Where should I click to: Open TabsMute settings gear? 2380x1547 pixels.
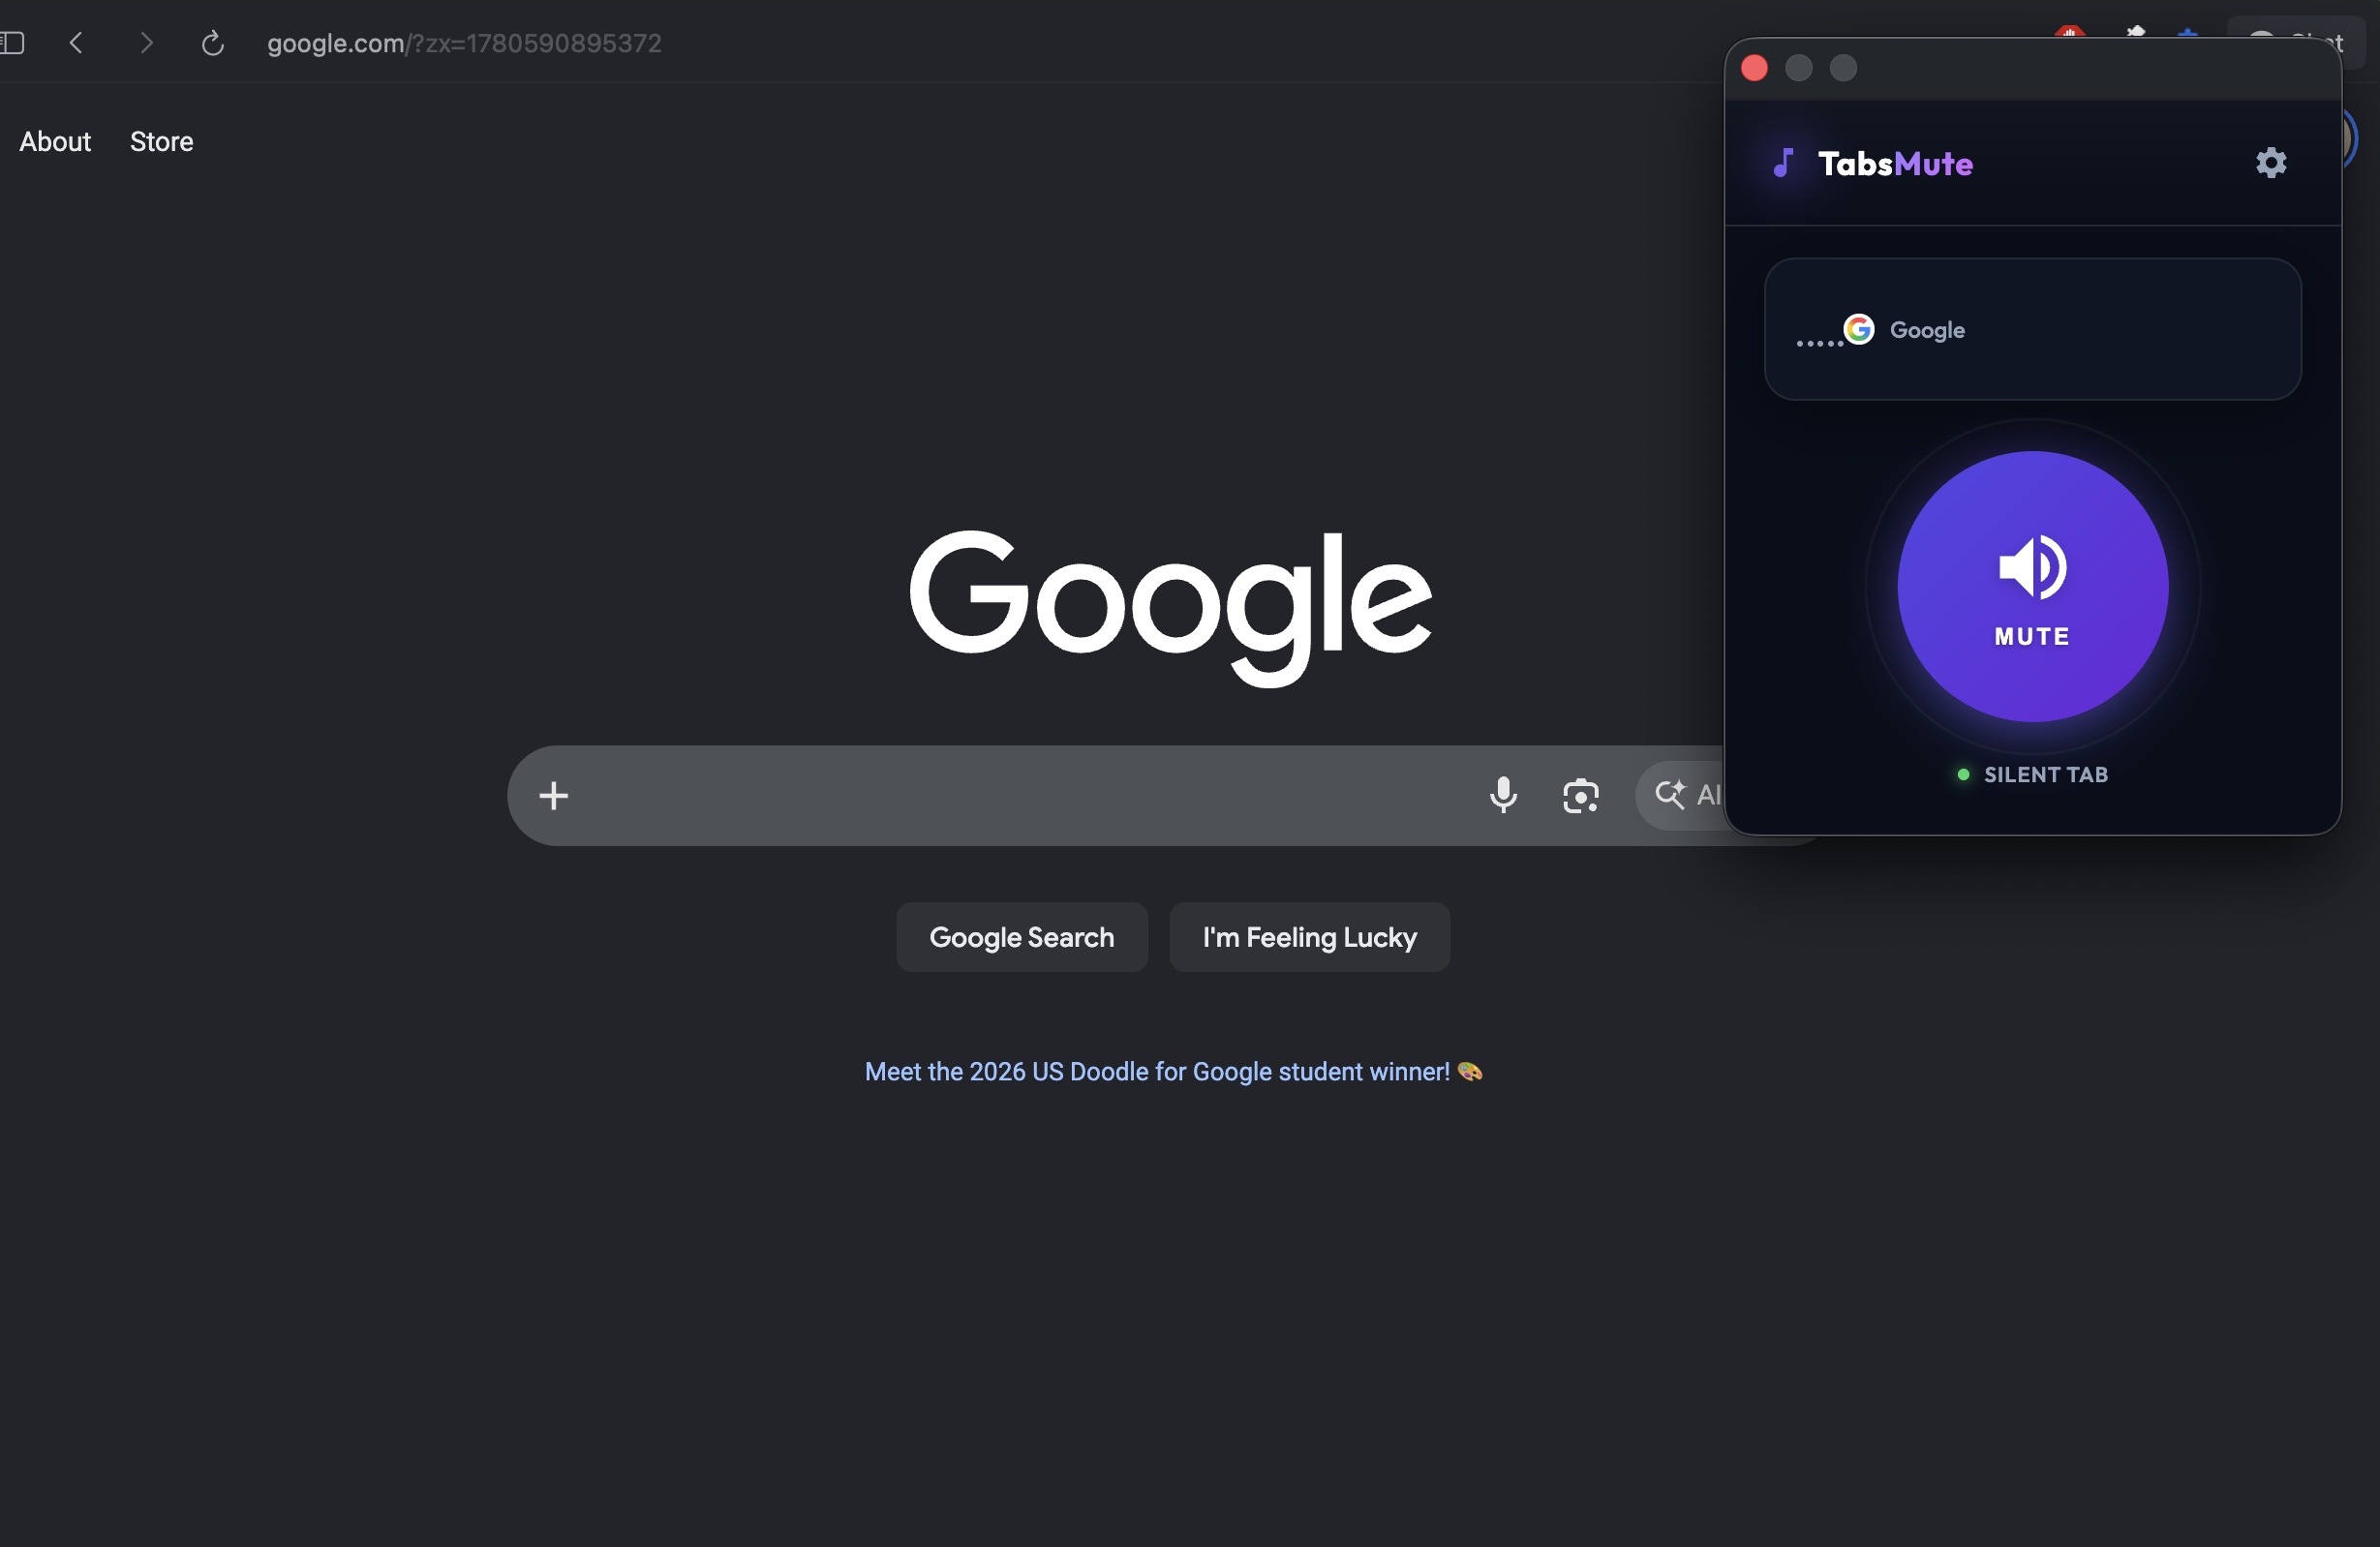[x=2271, y=163]
